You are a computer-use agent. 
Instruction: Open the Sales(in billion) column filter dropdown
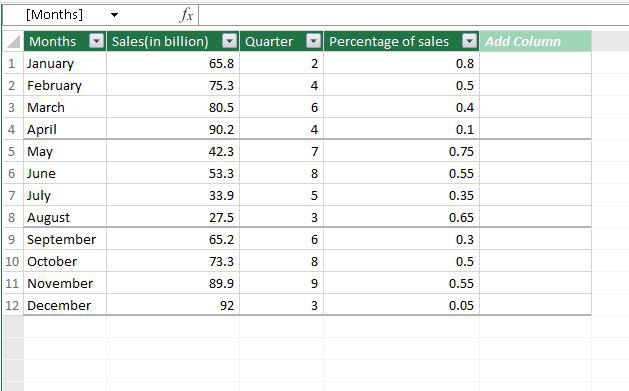pos(229,41)
